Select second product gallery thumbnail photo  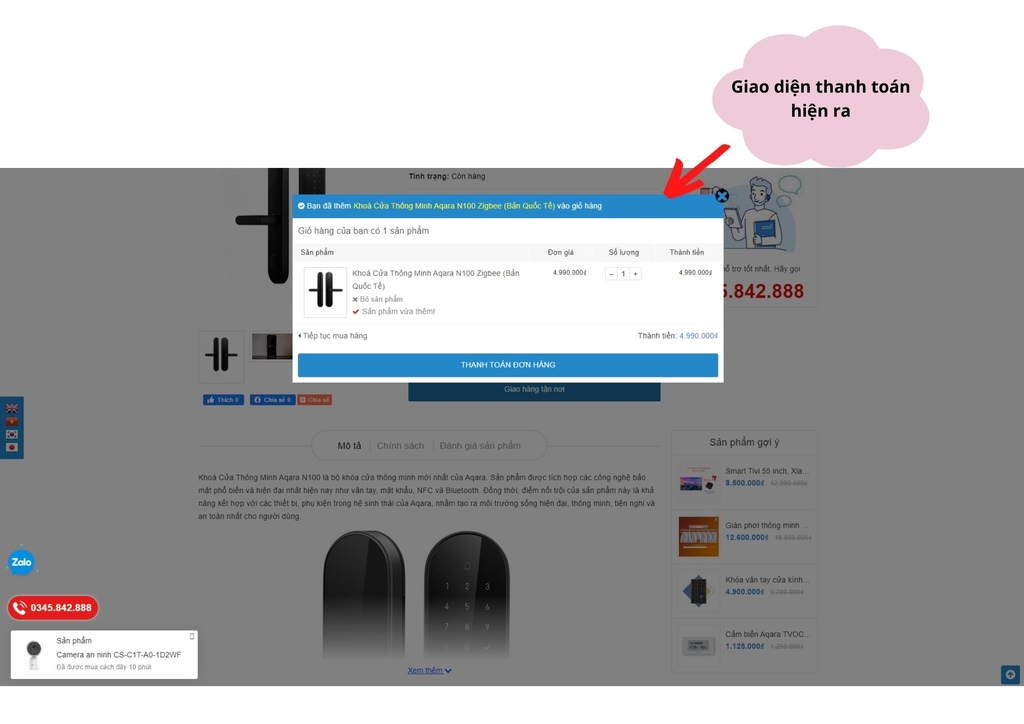272,347
